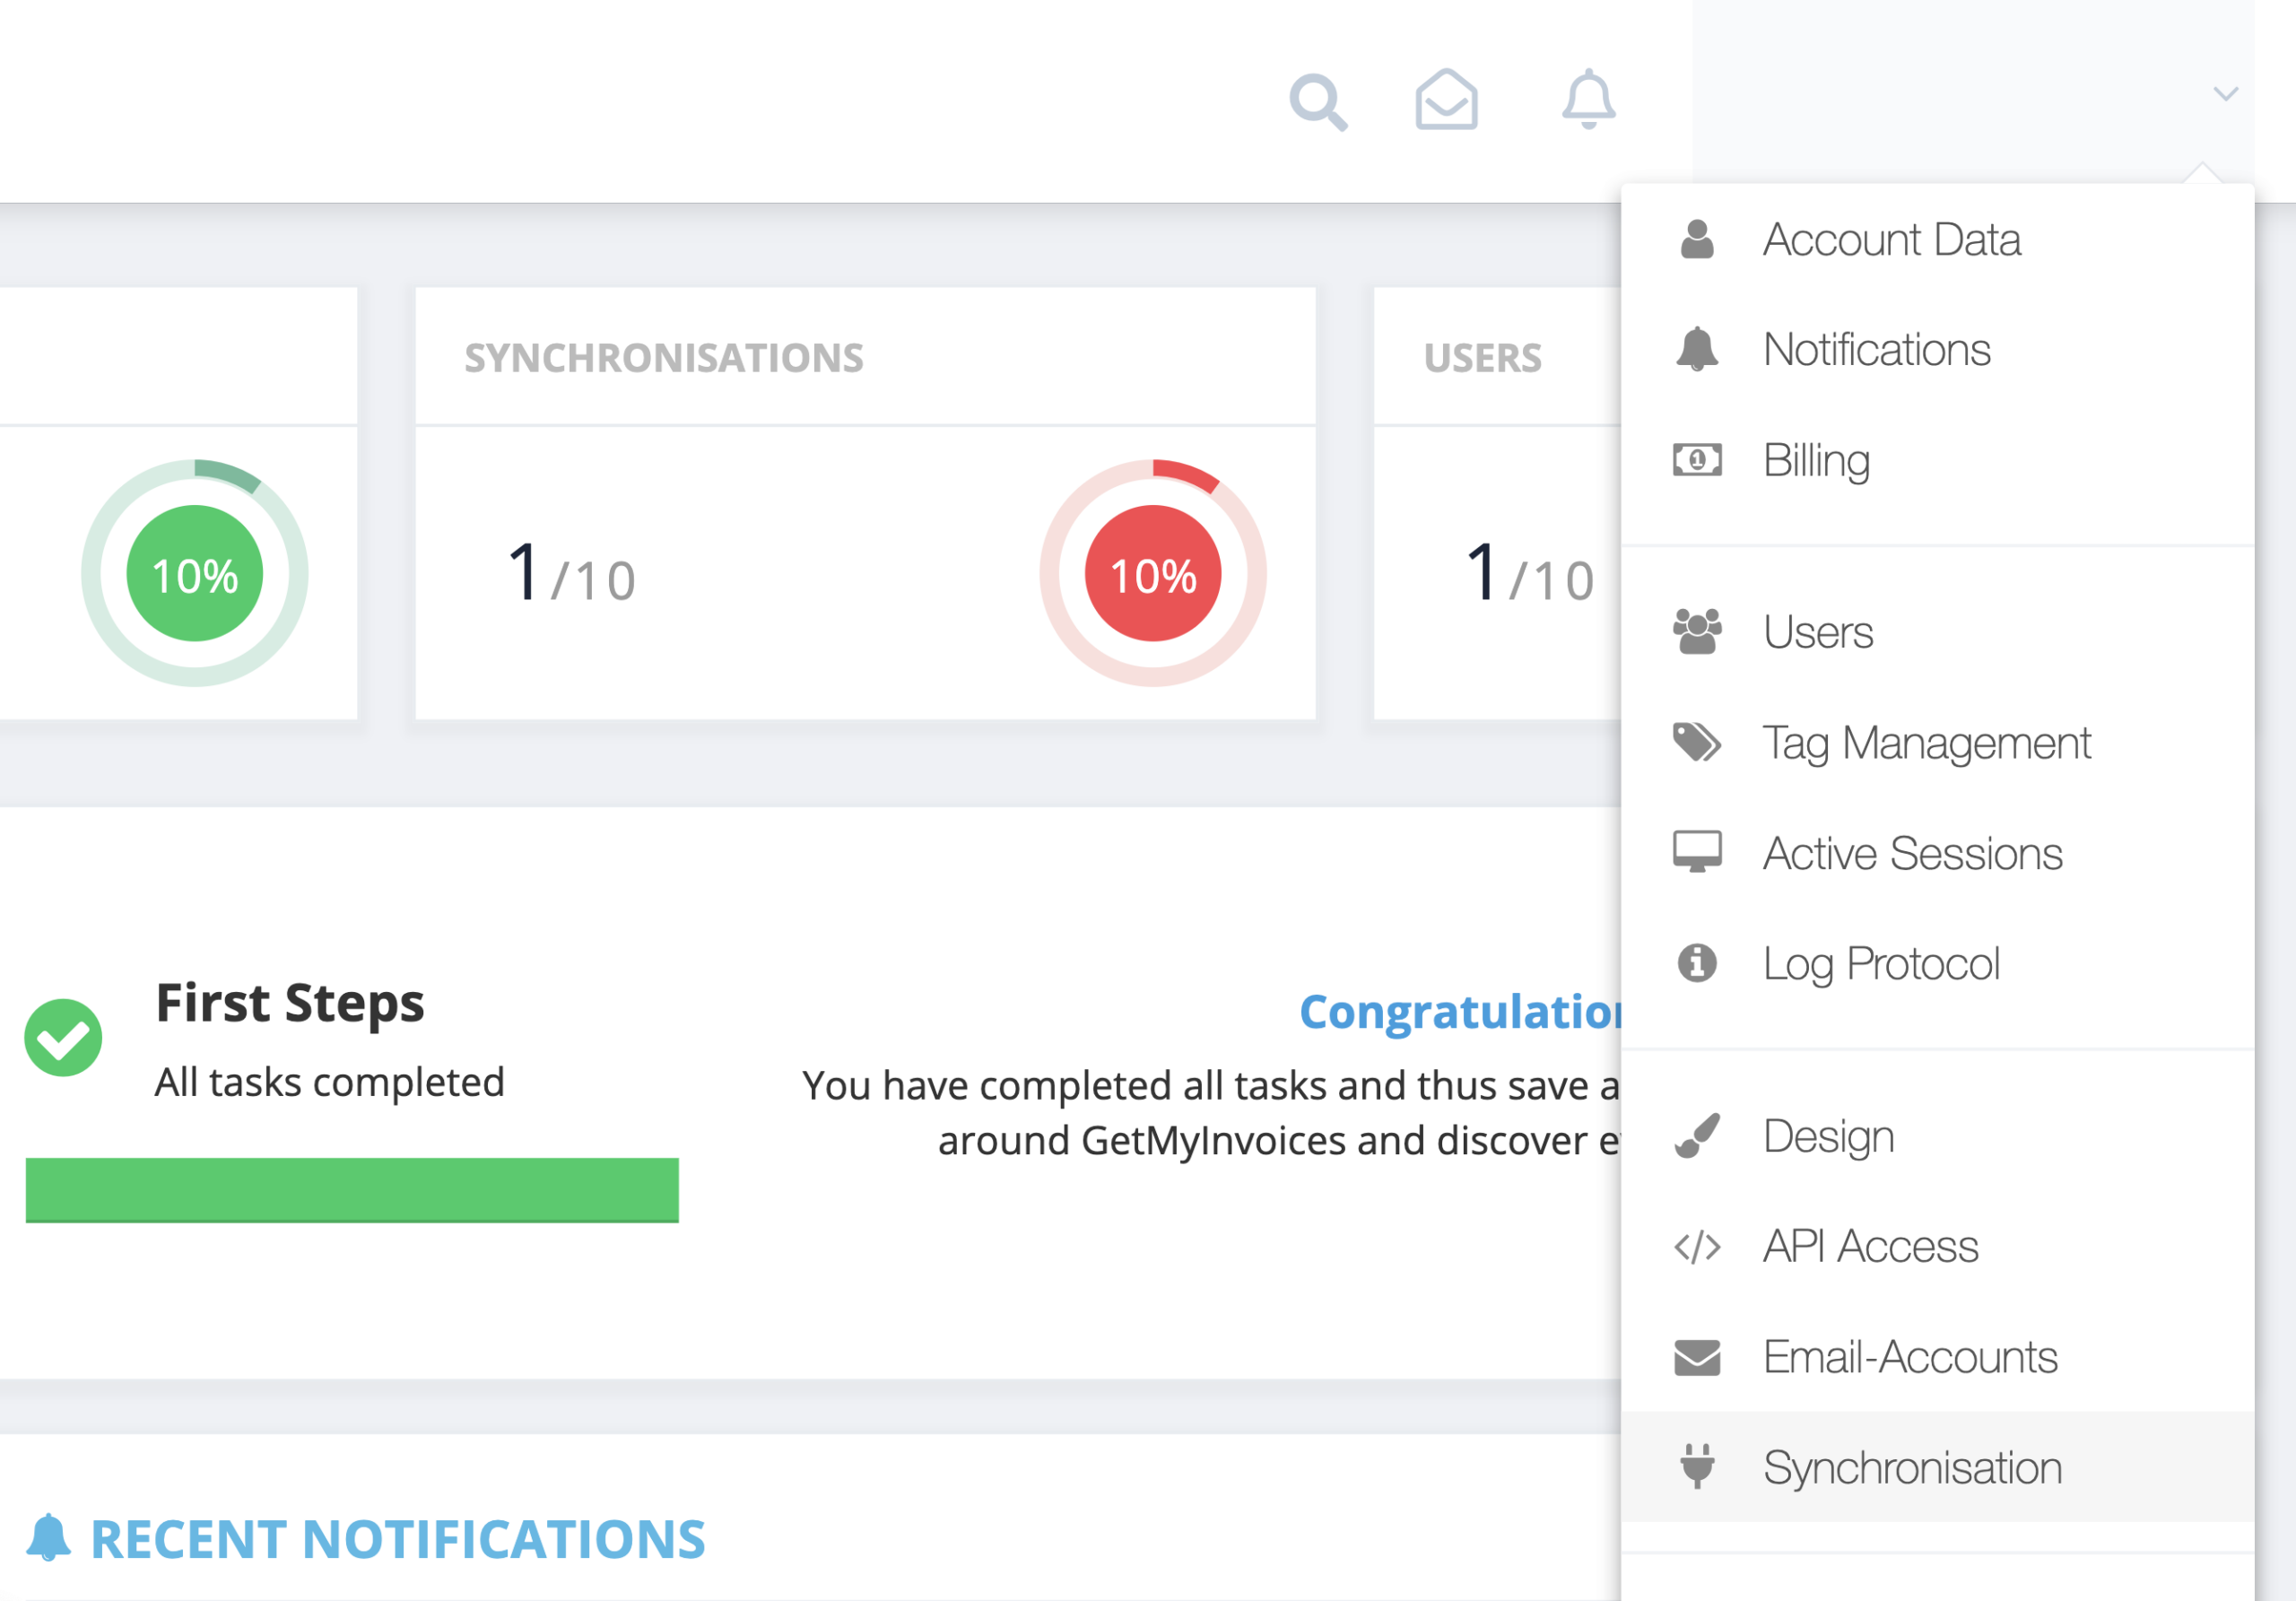Screen dimensions: 2296x1601
Task: Choose Synchronisation in the menu
Action: (x=1937, y=1467)
